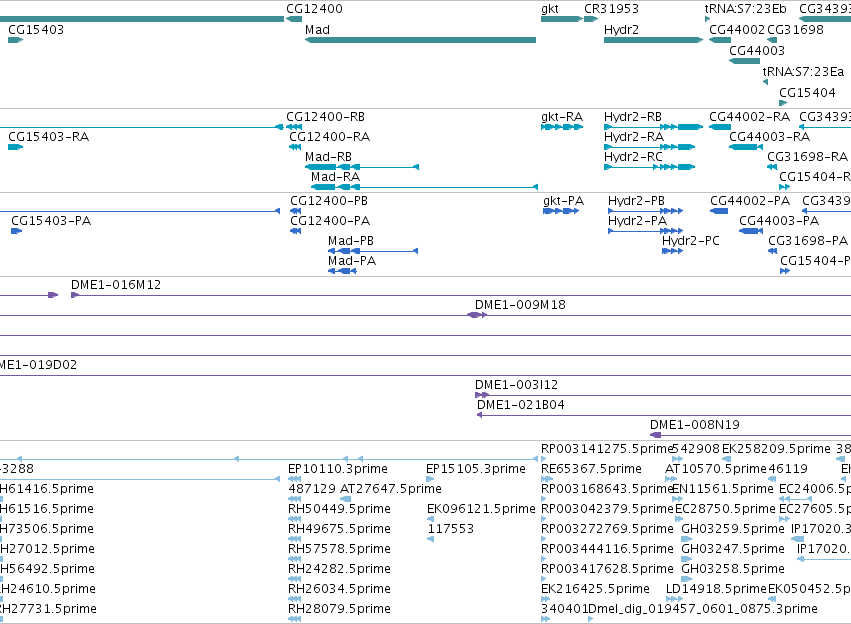This screenshot has height=624, width=851.
Task: Select the CG12400-RA transcript
Action: tap(295, 147)
